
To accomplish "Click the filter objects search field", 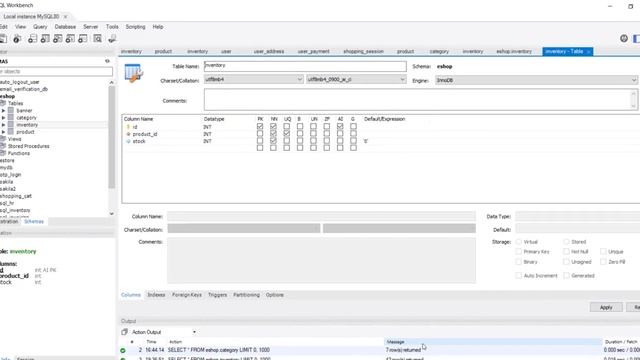I will point(56,71).
